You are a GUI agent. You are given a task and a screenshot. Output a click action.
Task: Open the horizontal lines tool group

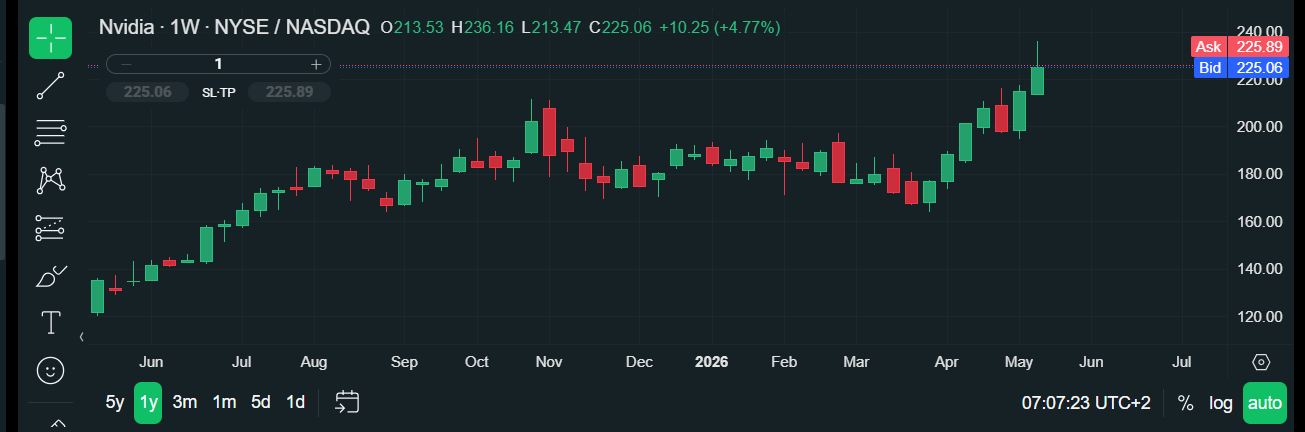click(x=50, y=132)
